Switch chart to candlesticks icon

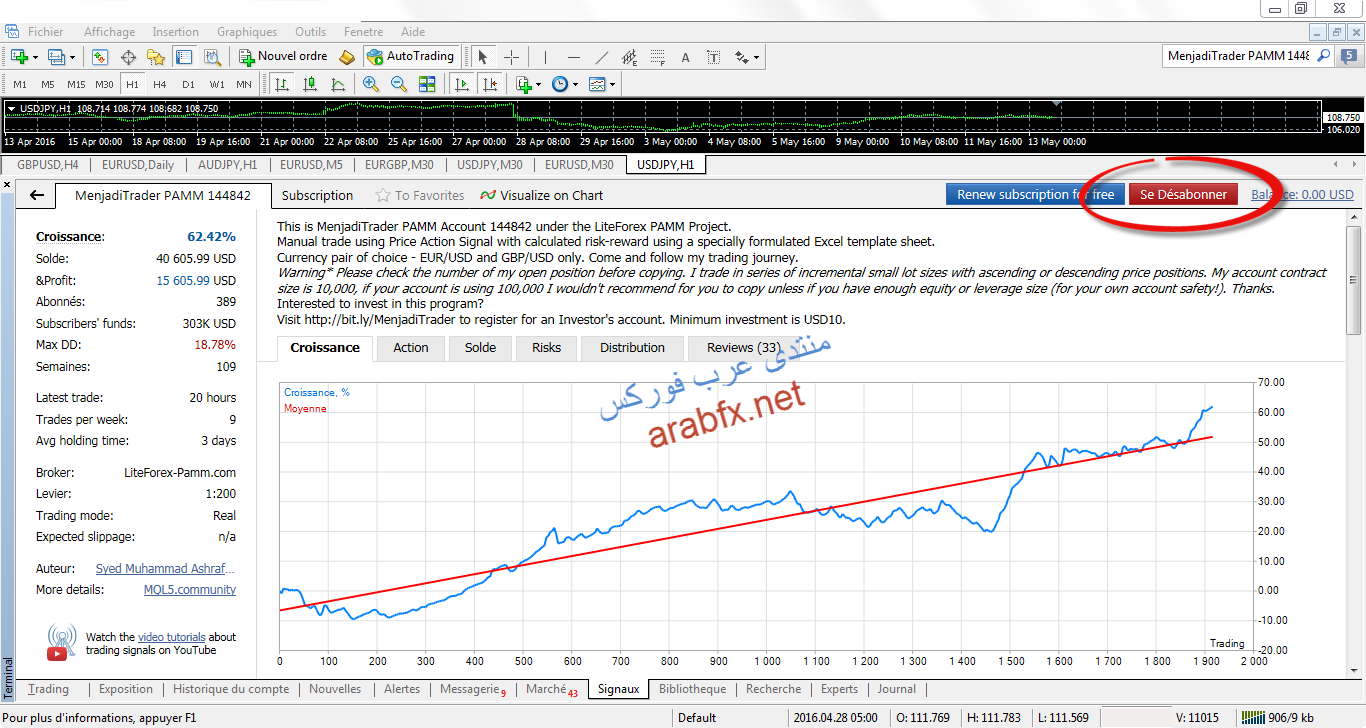pyautogui.click(x=310, y=84)
